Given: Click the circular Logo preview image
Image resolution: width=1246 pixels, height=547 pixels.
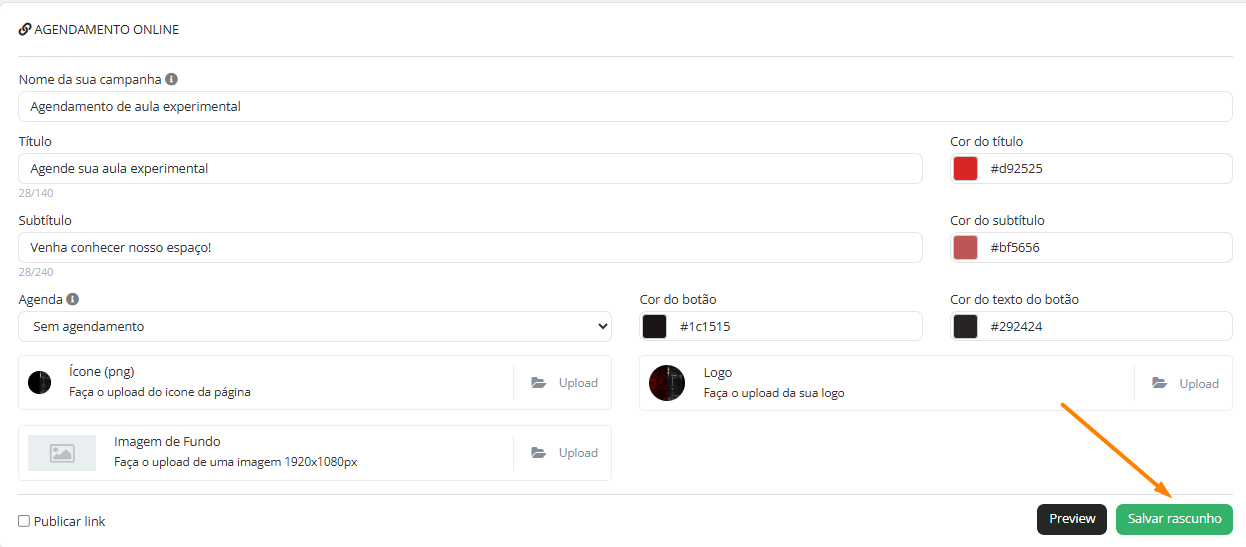Looking at the screenshot, I should tap(667, 383).
